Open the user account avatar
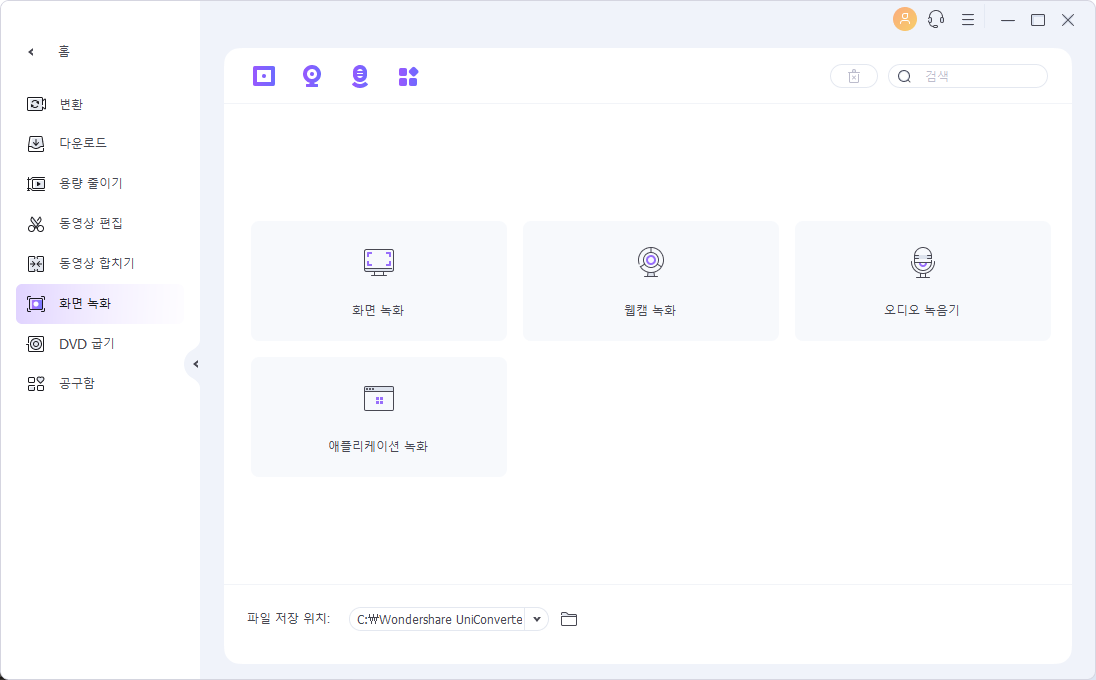This screenshot has width=1096, height=680. pyautogui.click(x=904, y=19)
